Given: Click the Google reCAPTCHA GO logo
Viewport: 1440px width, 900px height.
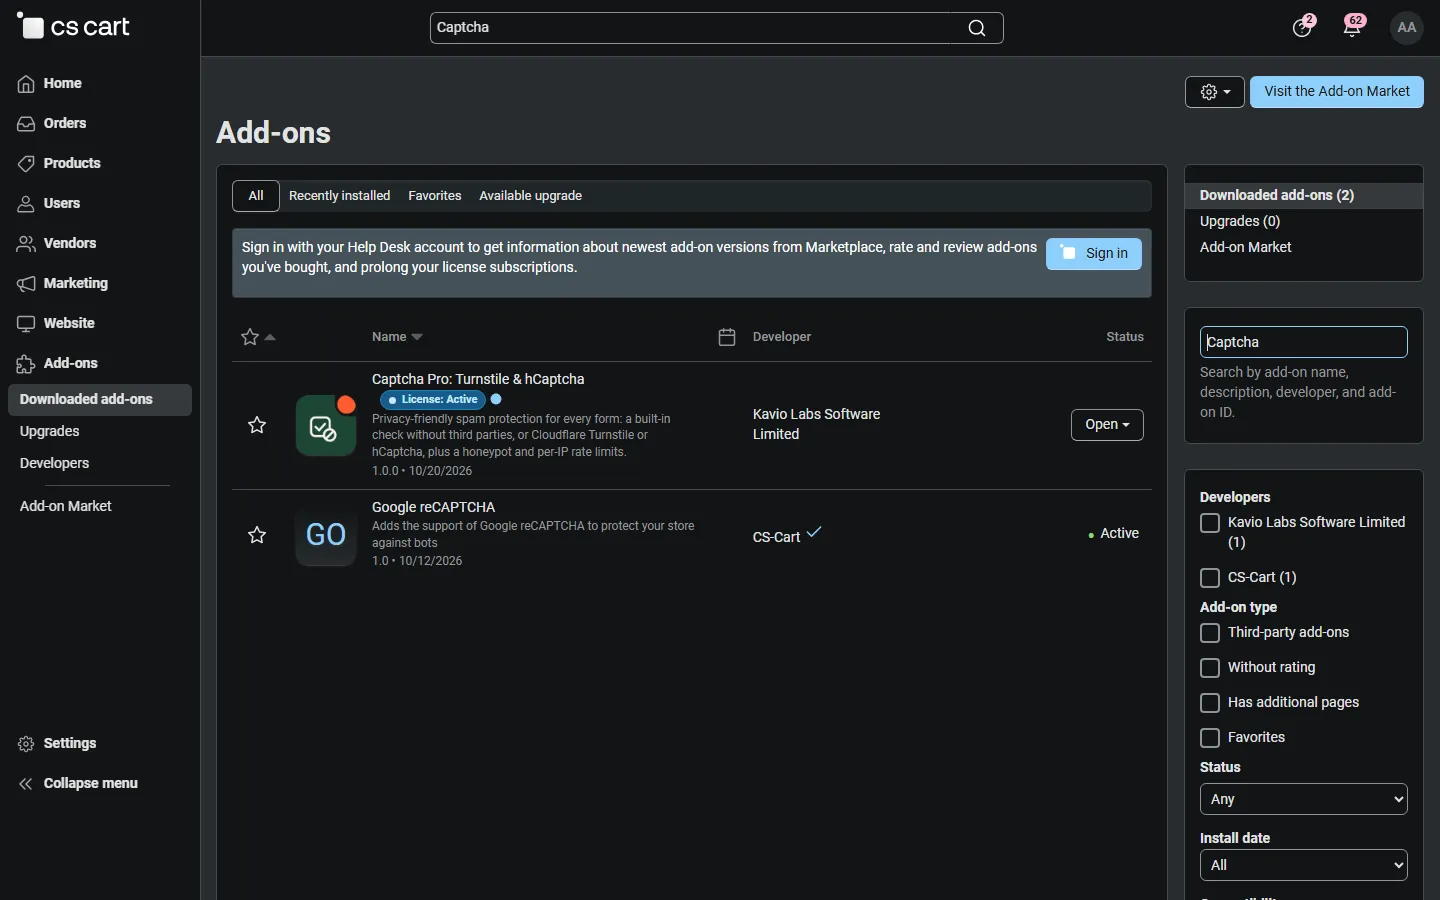Looking at the screenshot, I should coord(326,535).
